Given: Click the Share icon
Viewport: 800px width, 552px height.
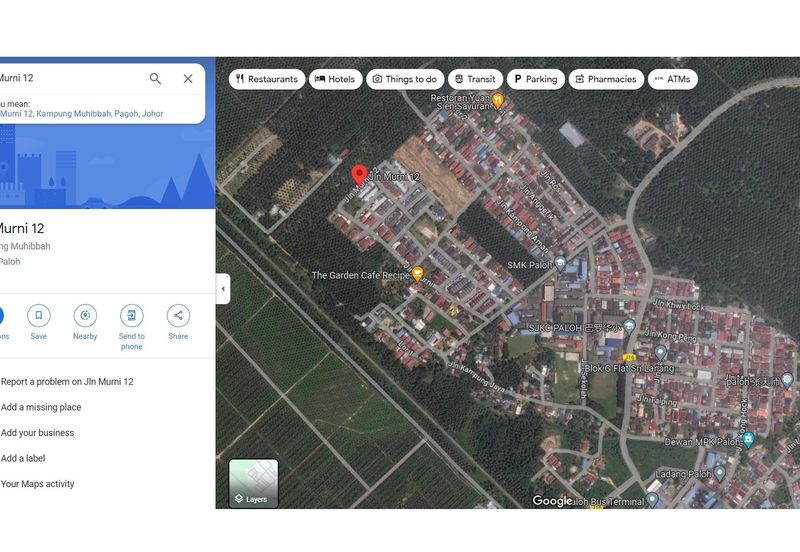Looking at the screenshot, I should pos(178,316).
